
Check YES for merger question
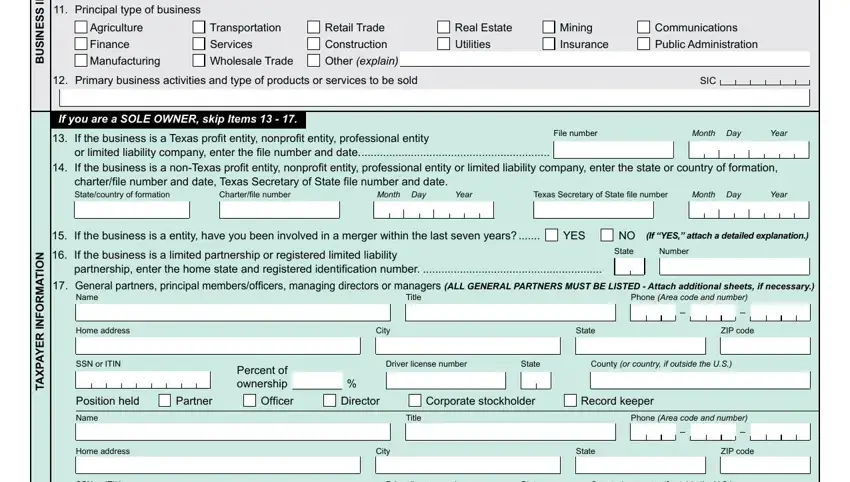(551, 235)
